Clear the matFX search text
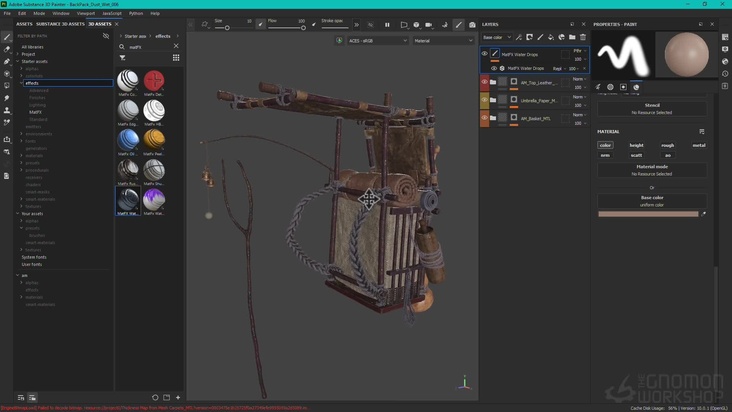 coord(176,46)
